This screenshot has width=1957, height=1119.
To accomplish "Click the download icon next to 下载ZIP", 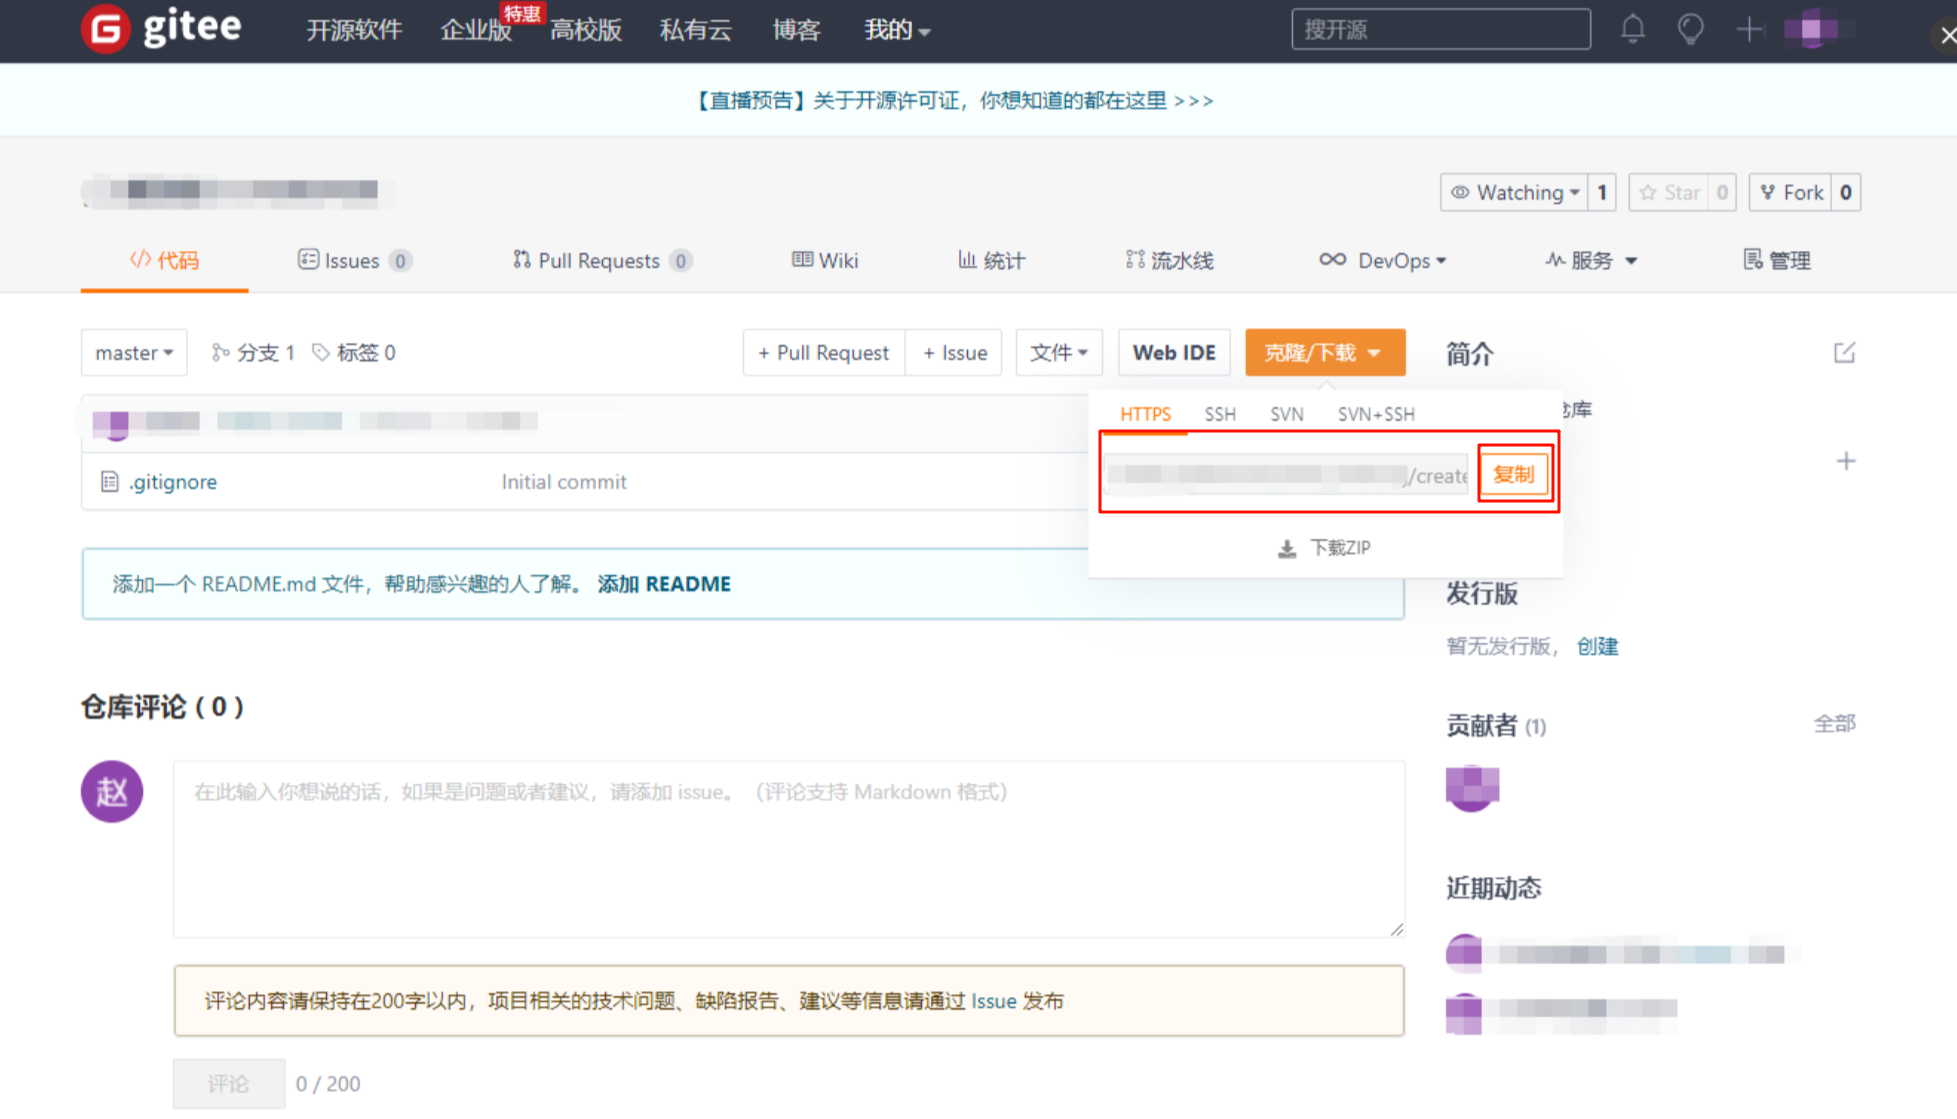I will [1287, 548].
